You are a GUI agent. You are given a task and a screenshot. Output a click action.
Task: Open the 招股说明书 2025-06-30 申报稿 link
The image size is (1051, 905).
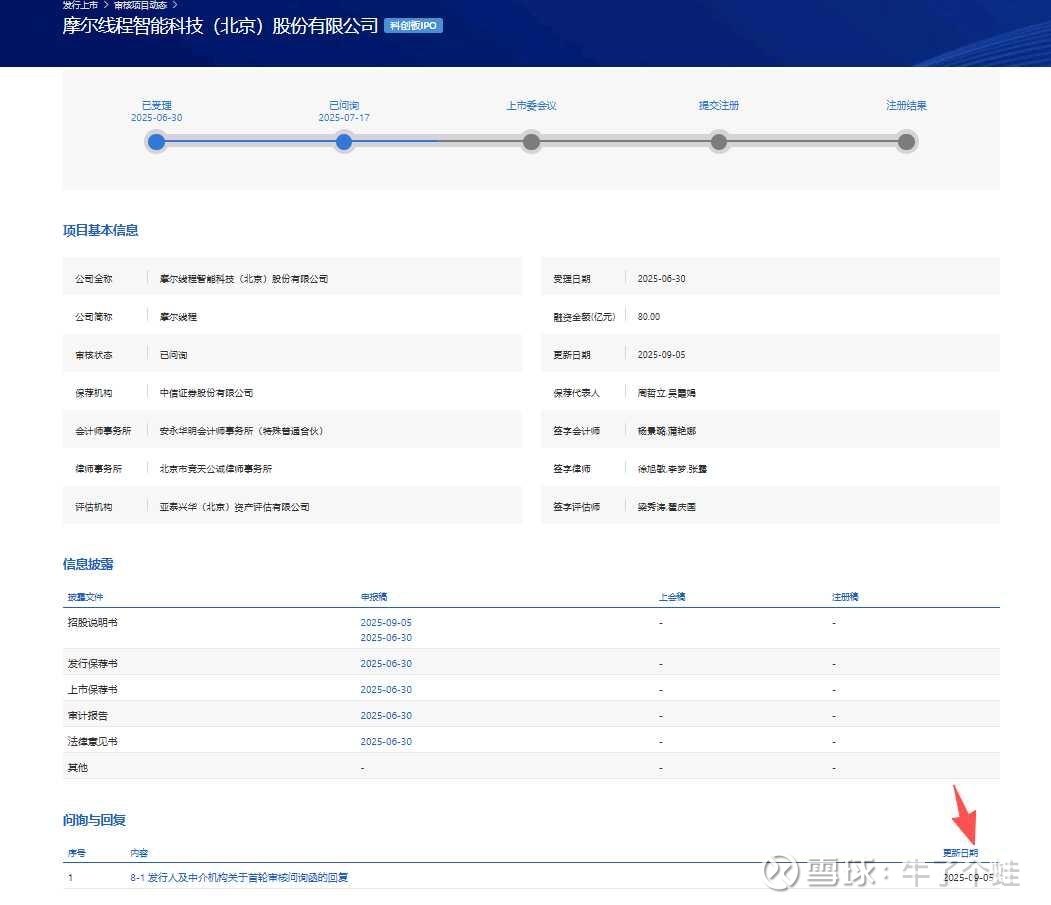(x=386, y=638)
